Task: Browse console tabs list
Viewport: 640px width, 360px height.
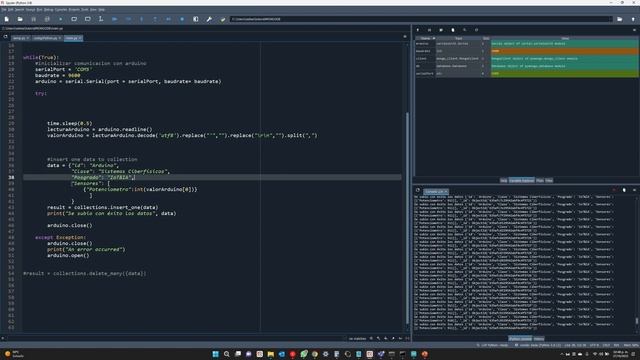Action: tap(418, 190)
